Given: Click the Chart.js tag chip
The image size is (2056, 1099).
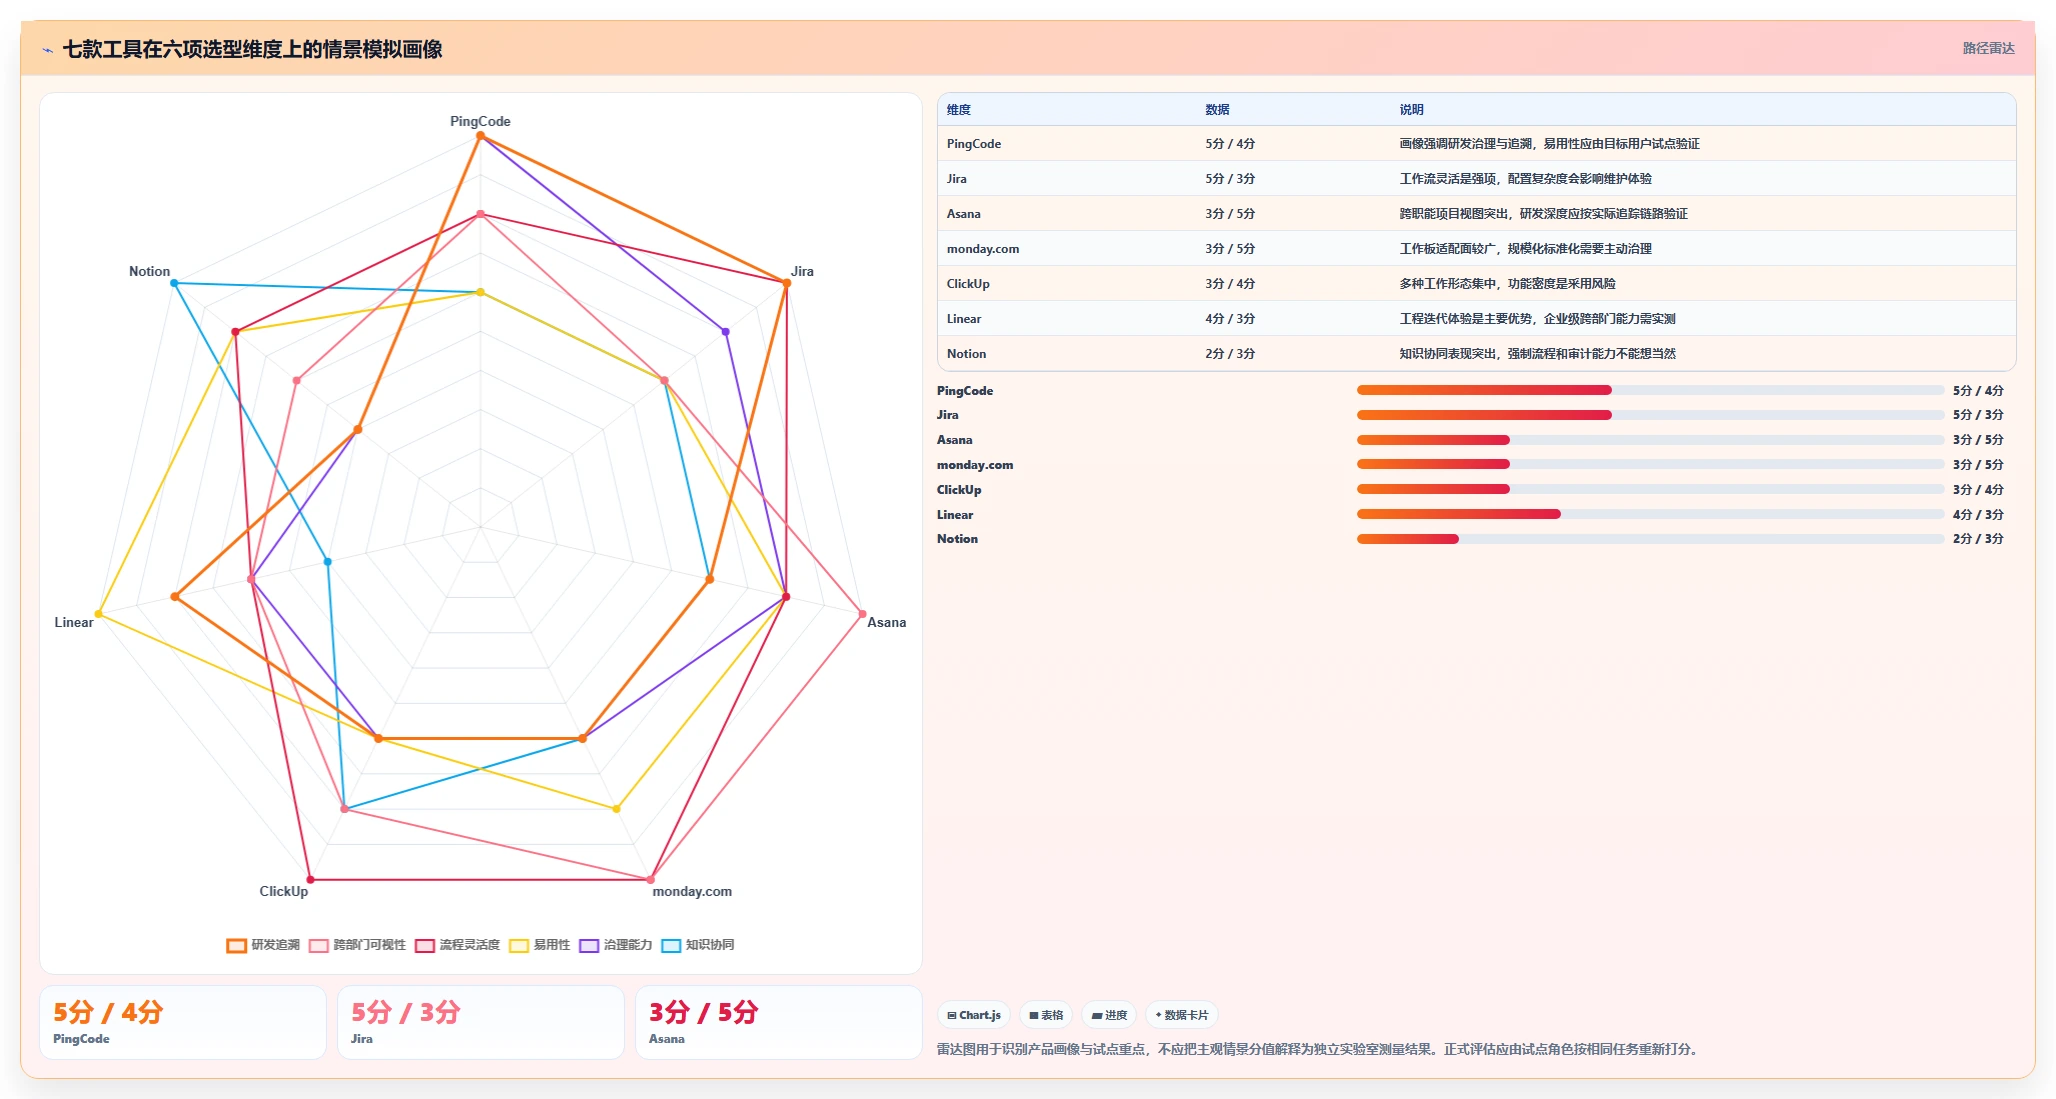Looking at the screenshot, I should (x=974, y=1015).
